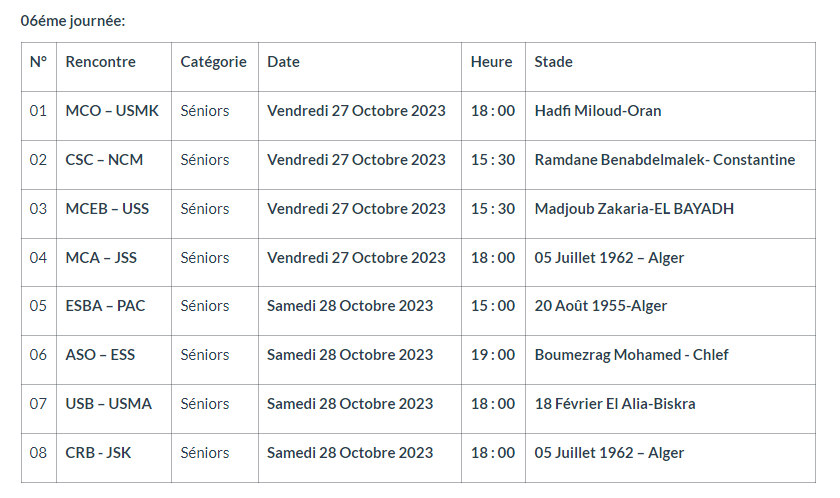Click the Rencontre column header

100,62
